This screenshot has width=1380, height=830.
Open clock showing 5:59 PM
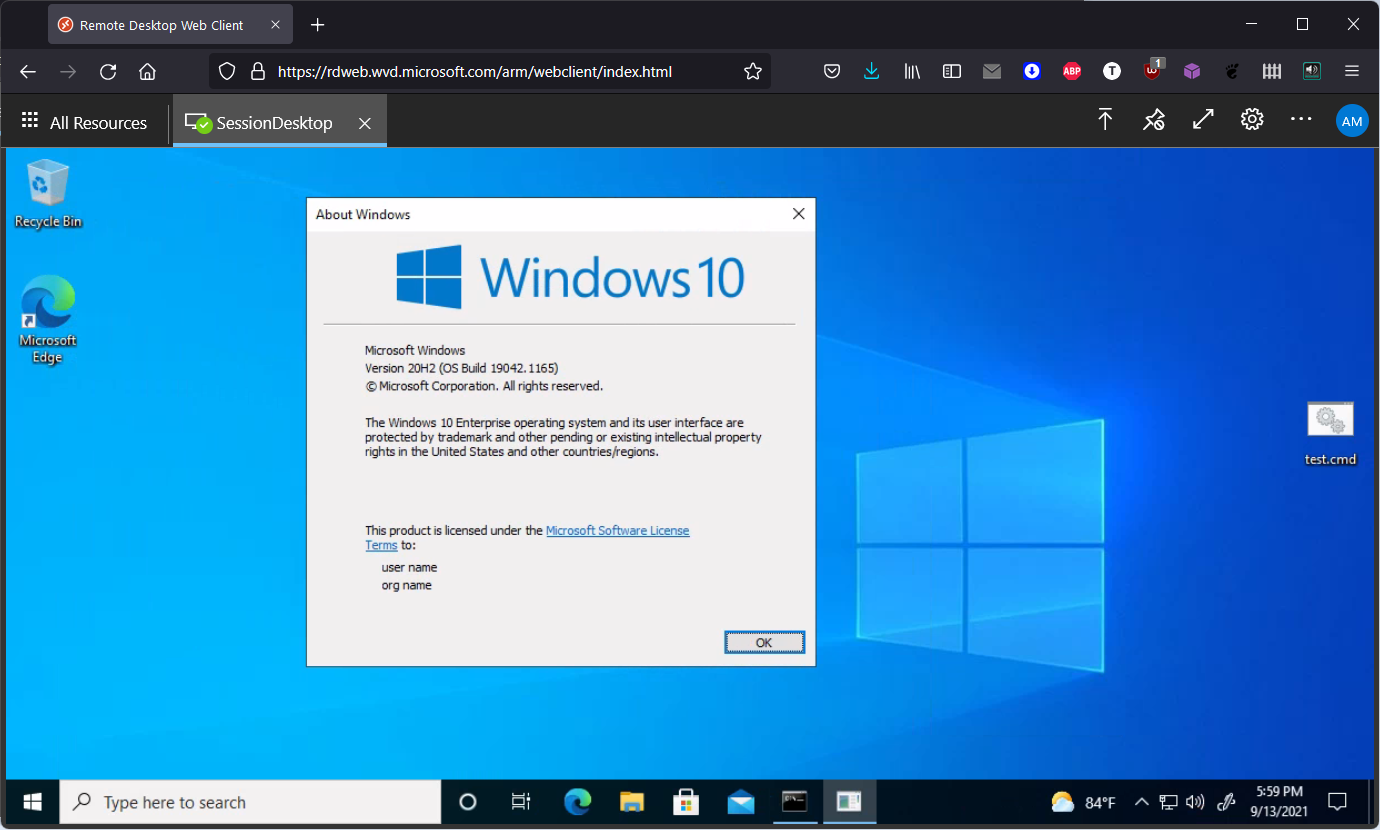coord(1278,802)
